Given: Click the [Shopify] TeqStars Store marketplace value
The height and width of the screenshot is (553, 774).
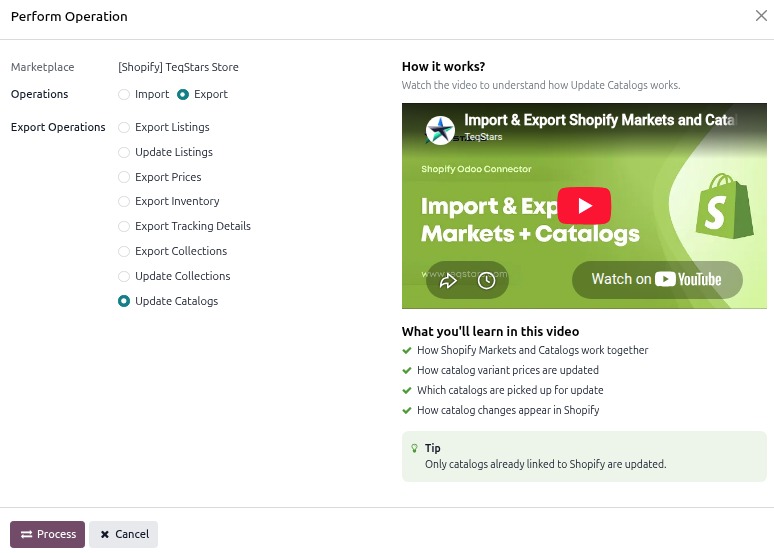Looking at the screenshot, I should point(178,67).
